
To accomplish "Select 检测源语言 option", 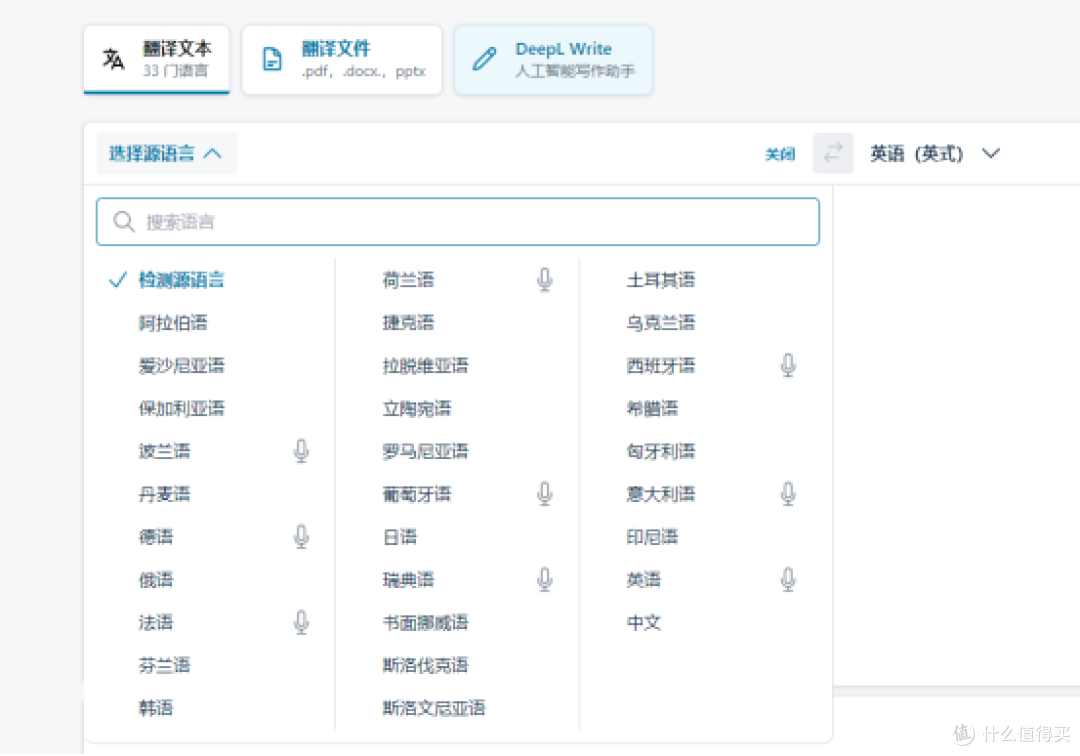I will pyautogui.click(x=181, y=280).
